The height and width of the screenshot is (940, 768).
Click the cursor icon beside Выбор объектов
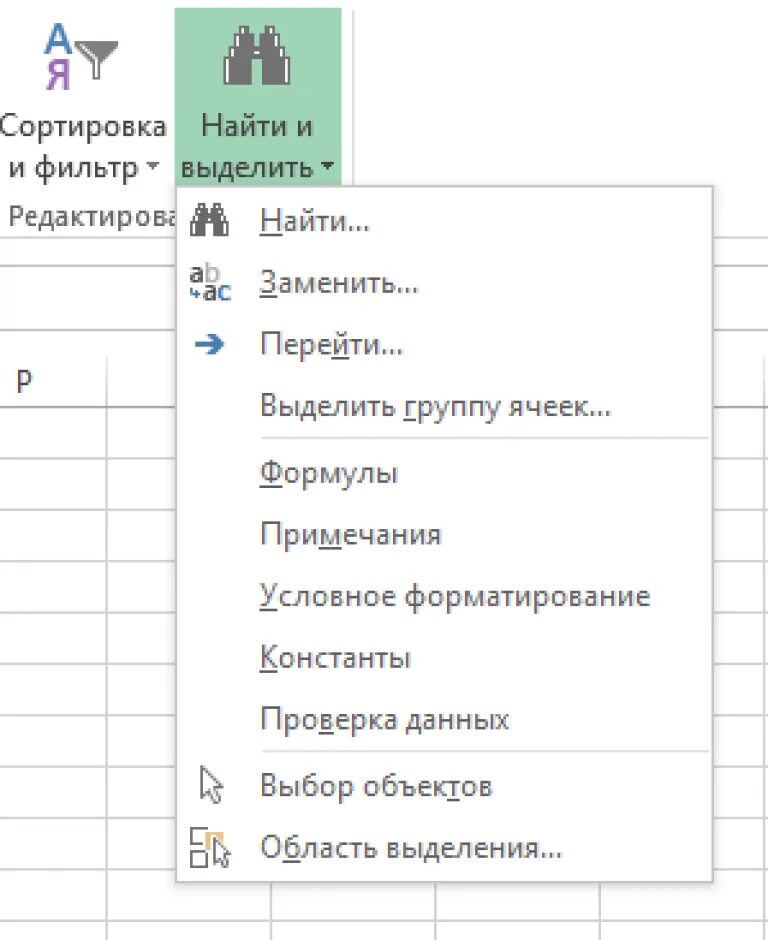pyautogui.click(x=211, y=784)
